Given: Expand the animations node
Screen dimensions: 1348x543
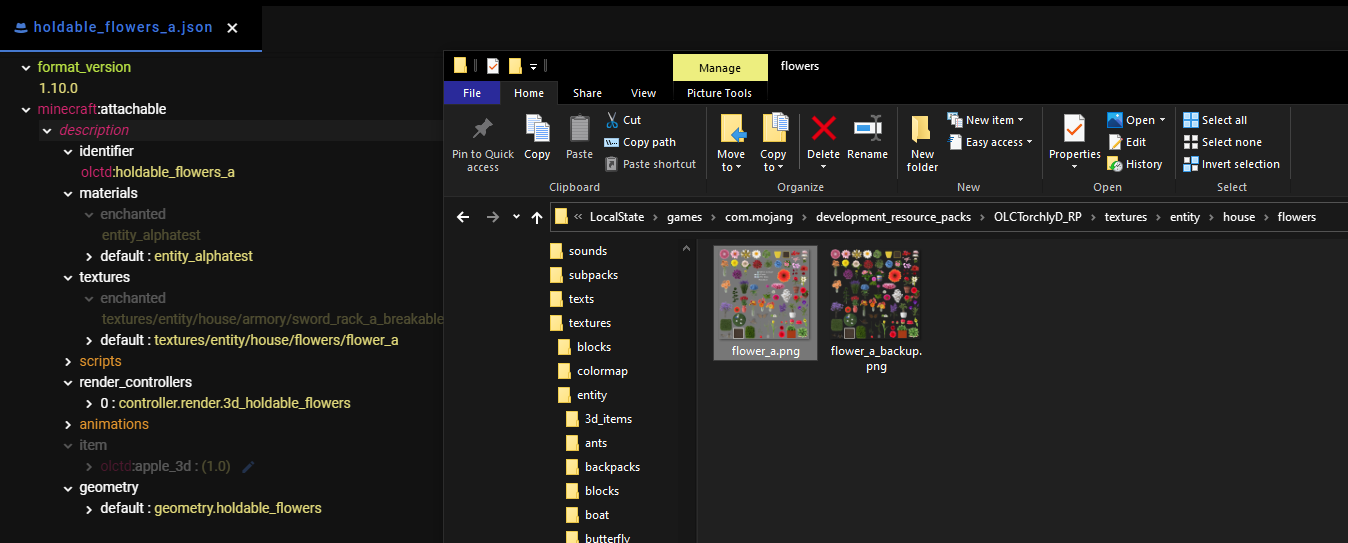Looking at the screenshot, I should tap(68, 424).
